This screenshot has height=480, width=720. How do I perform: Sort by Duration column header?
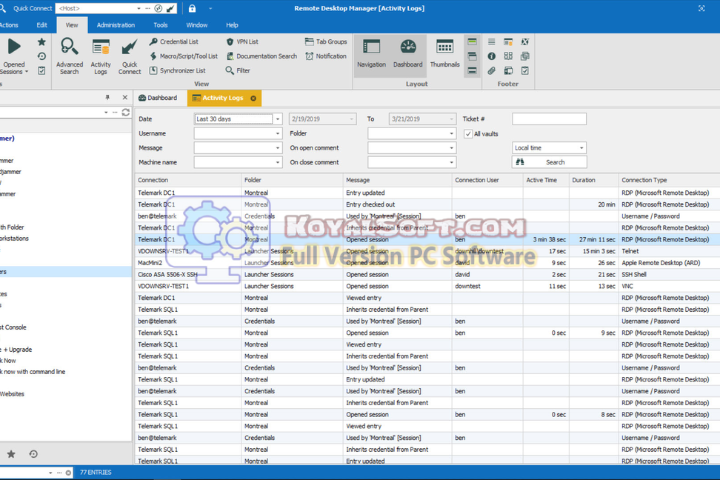(x=593, y=180)
